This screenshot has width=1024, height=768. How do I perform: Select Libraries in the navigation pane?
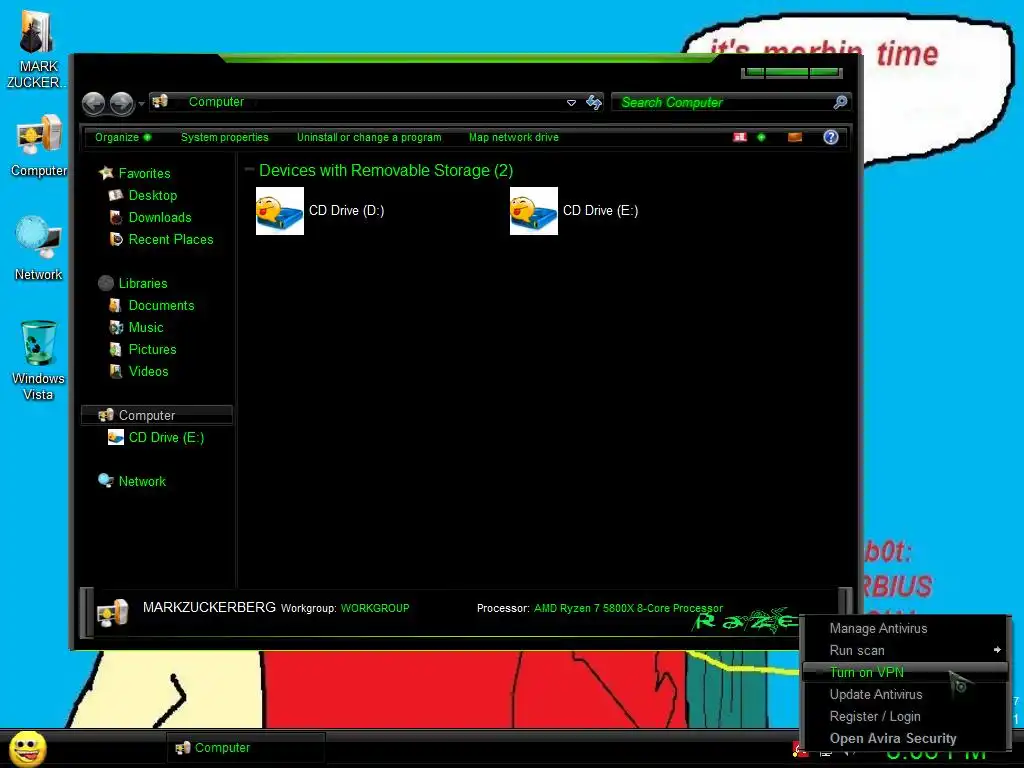pyautogui.click(x=143, y=283)
